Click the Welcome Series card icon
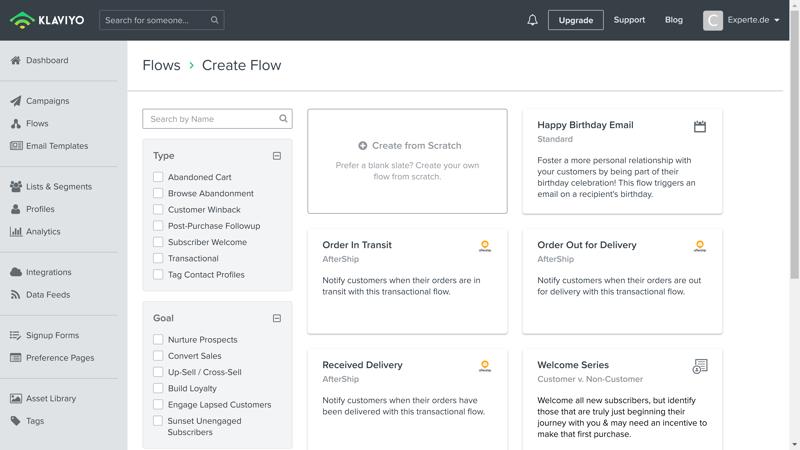Screen dimensions: 800x450 [700, 367]
